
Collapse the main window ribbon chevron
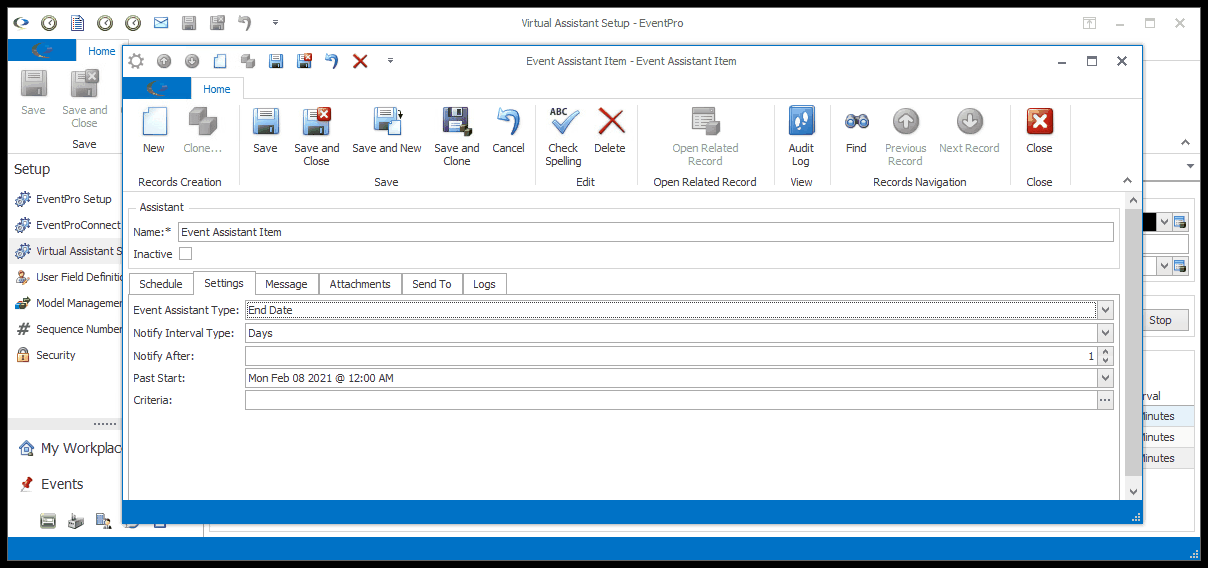[1187, 143]
